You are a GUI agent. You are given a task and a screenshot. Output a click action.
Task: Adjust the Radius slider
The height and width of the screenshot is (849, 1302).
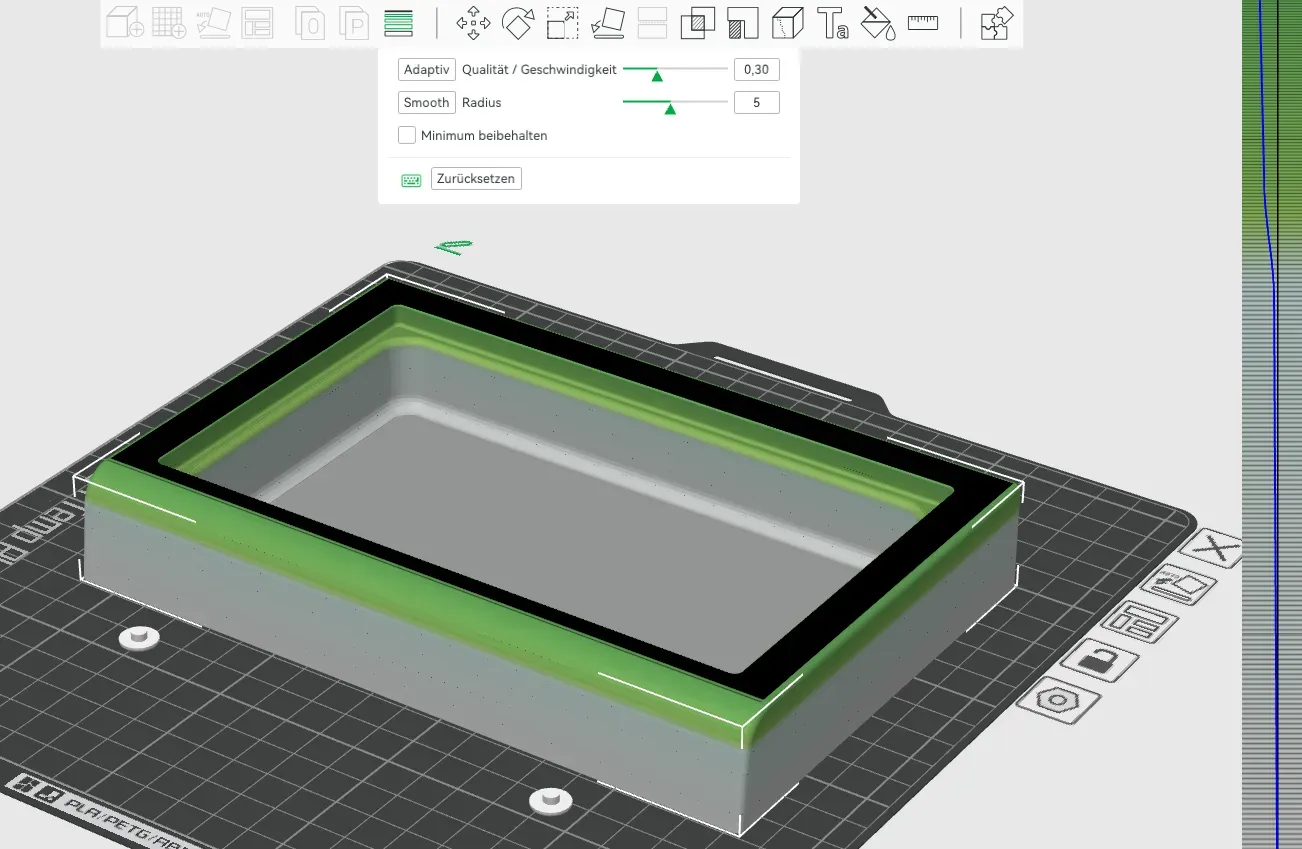click(x=675, y=103)
